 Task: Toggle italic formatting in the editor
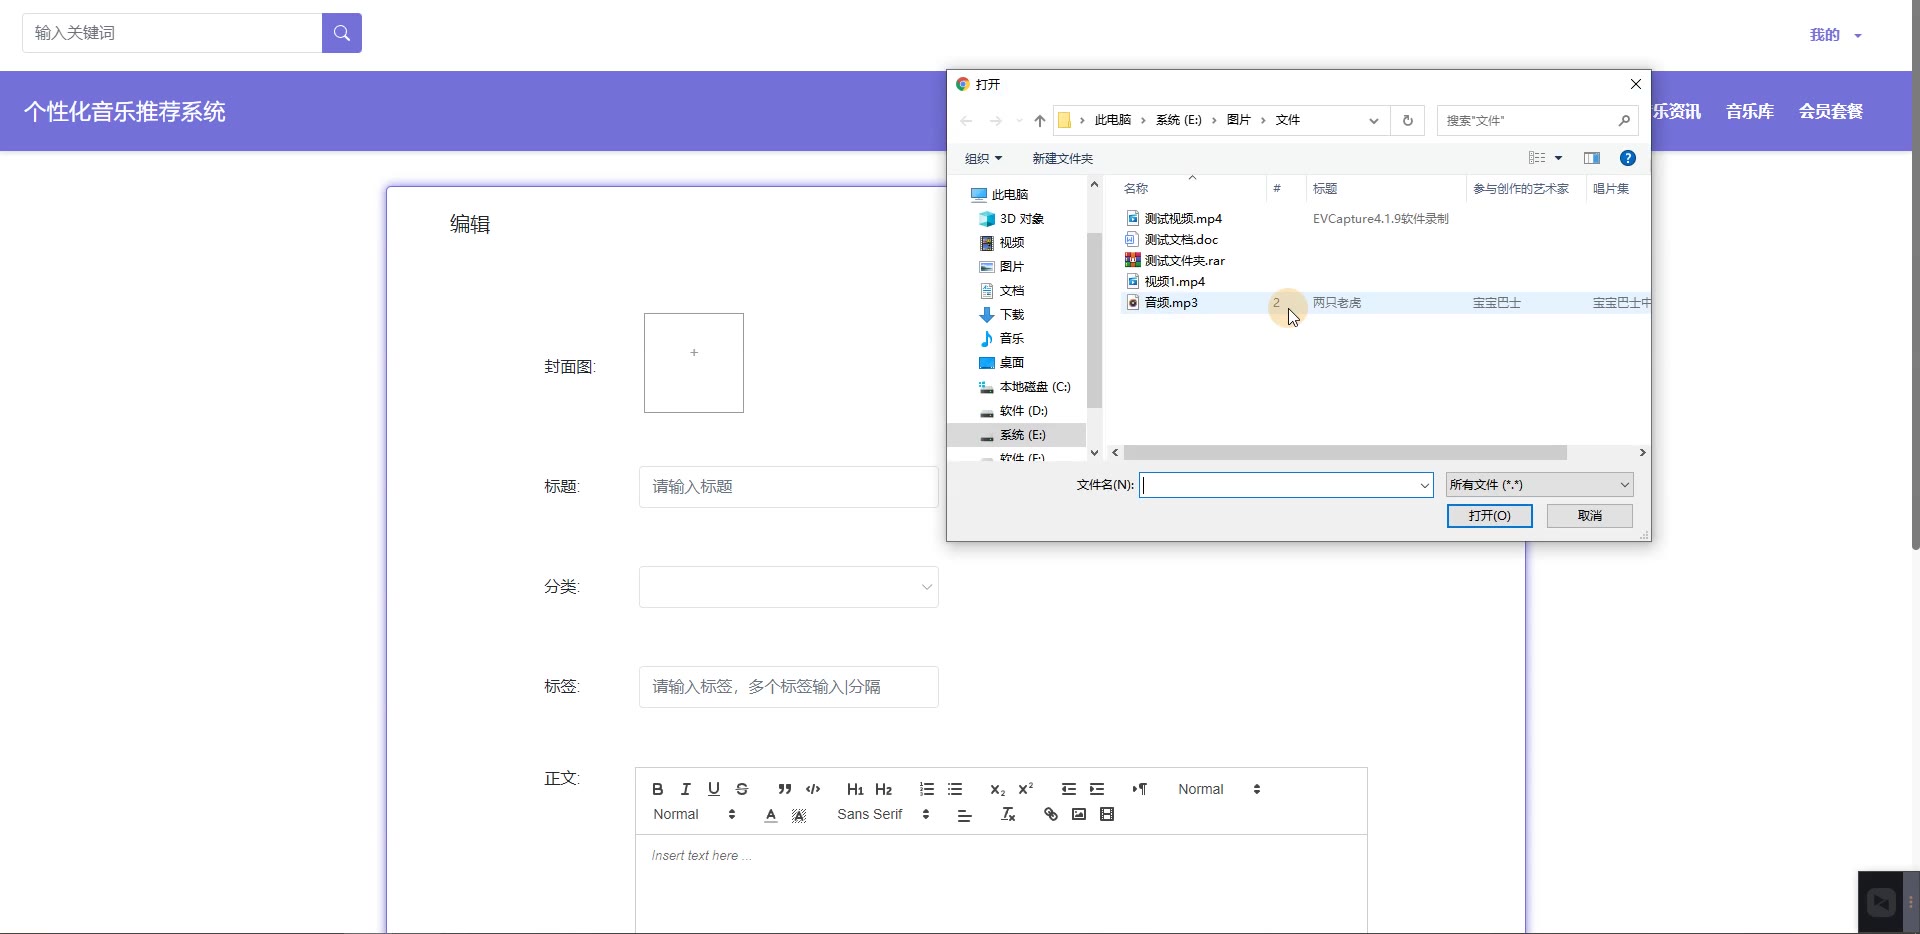coord(685,789)
